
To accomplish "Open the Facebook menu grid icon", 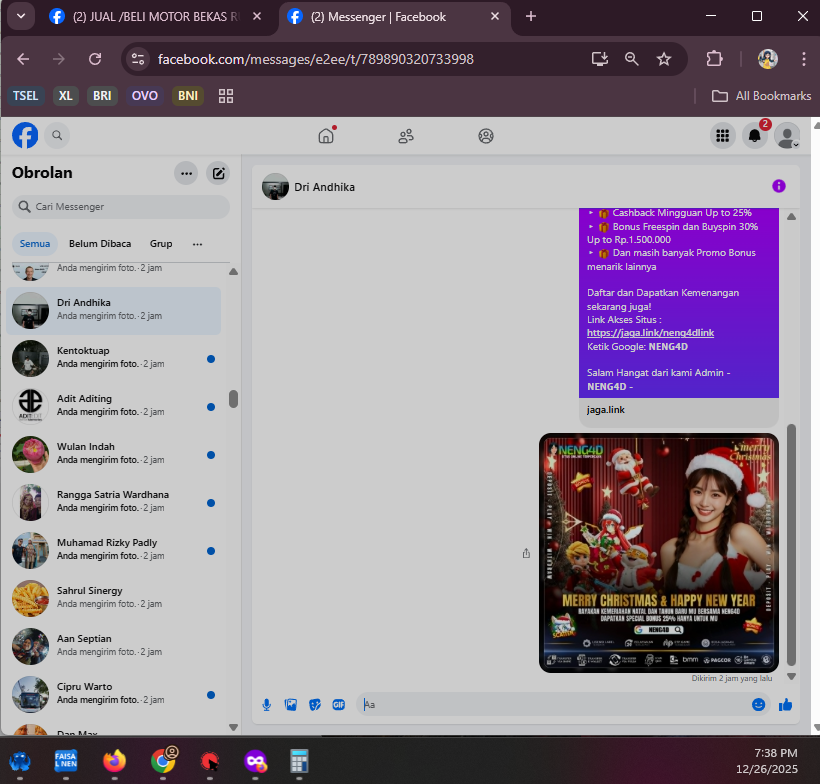I will click(x=722, y=136).
